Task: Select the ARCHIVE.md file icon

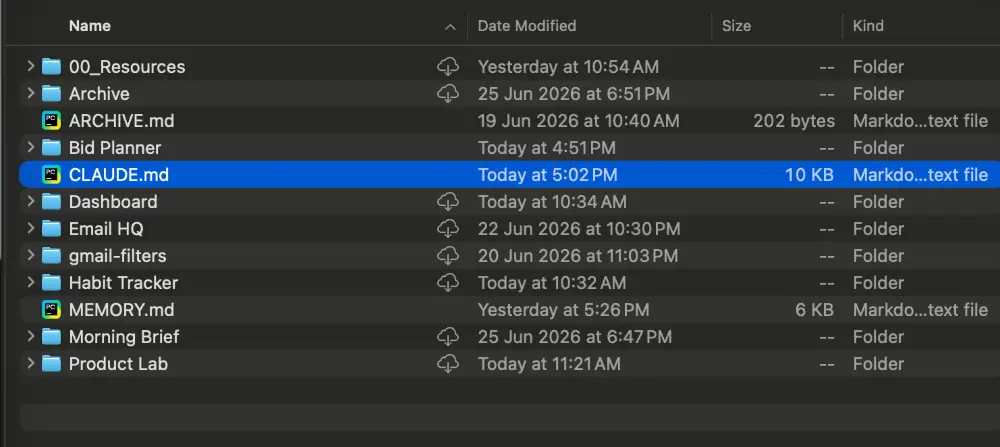Action: click(51, 121)
